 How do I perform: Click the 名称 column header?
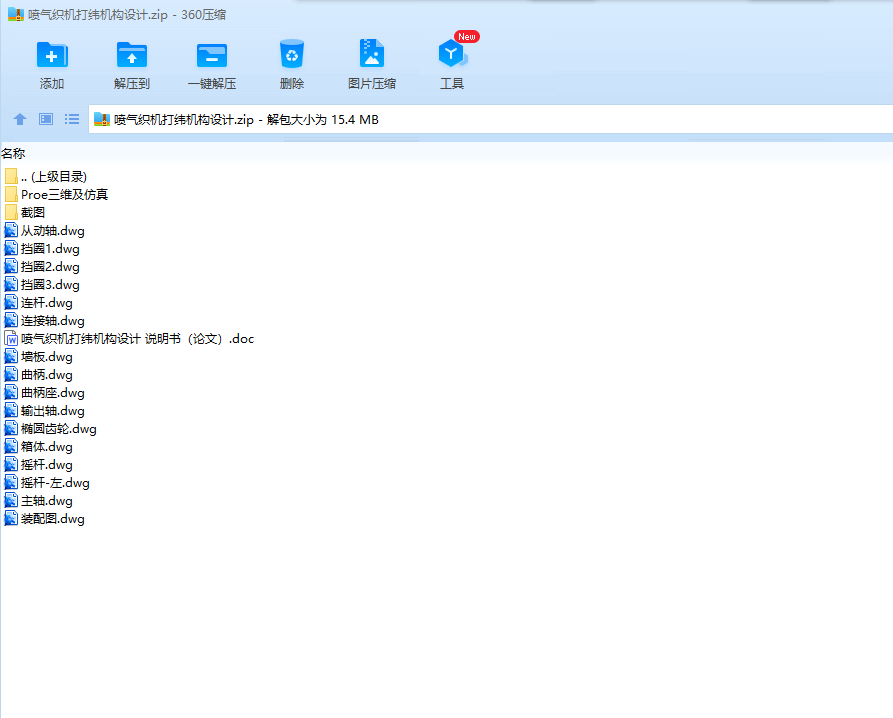point(13,153)
